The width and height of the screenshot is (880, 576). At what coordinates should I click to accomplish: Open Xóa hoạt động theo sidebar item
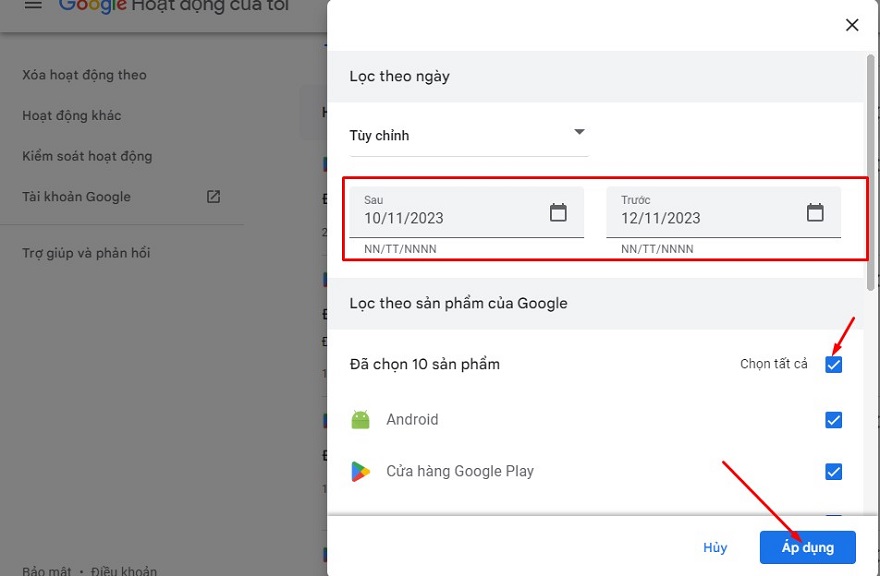coord(84,75)
